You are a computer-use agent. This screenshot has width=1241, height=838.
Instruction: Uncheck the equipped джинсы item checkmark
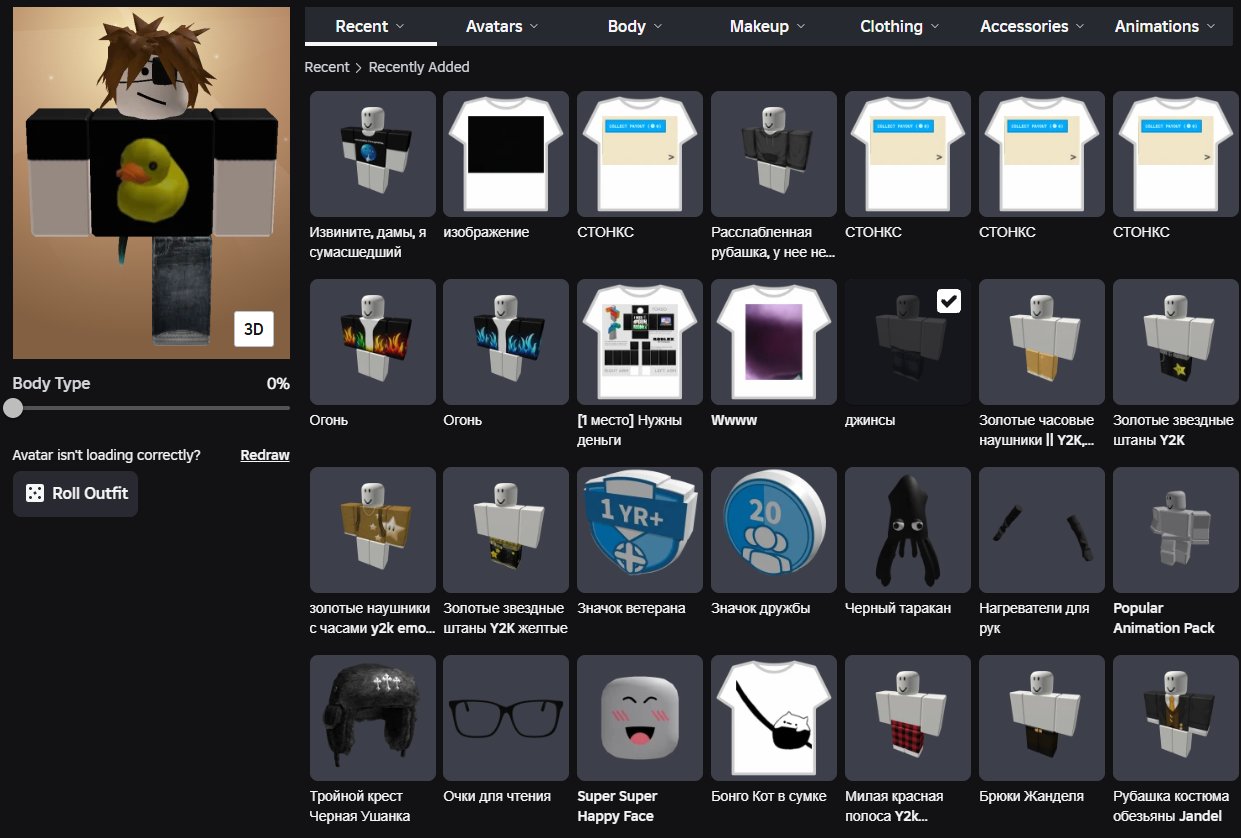(x=949, y=301)
